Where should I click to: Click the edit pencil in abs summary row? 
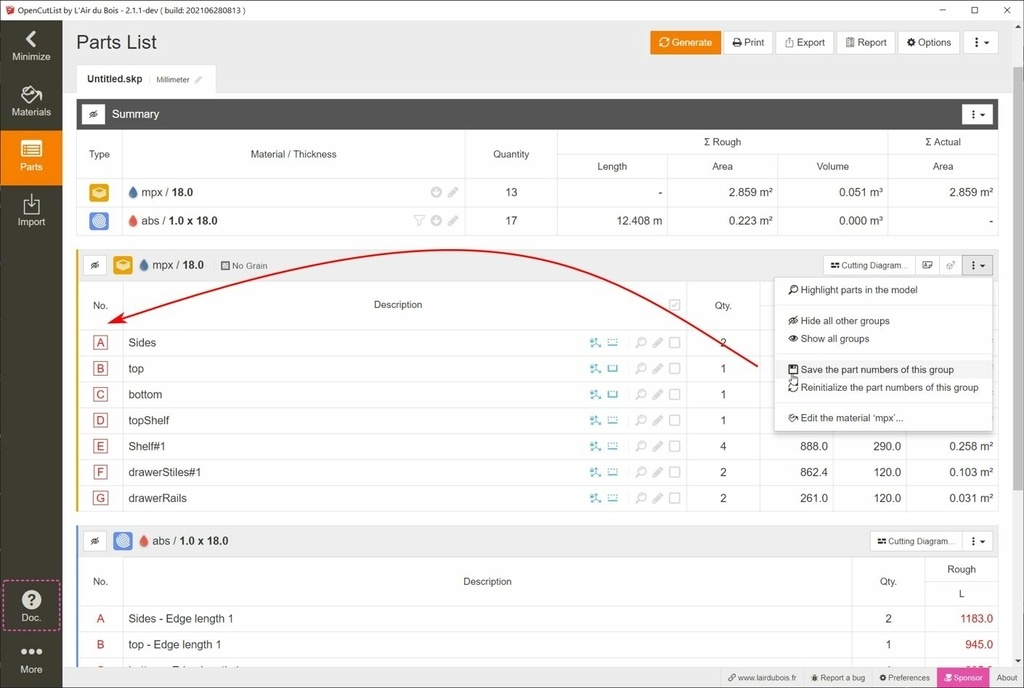453,221
